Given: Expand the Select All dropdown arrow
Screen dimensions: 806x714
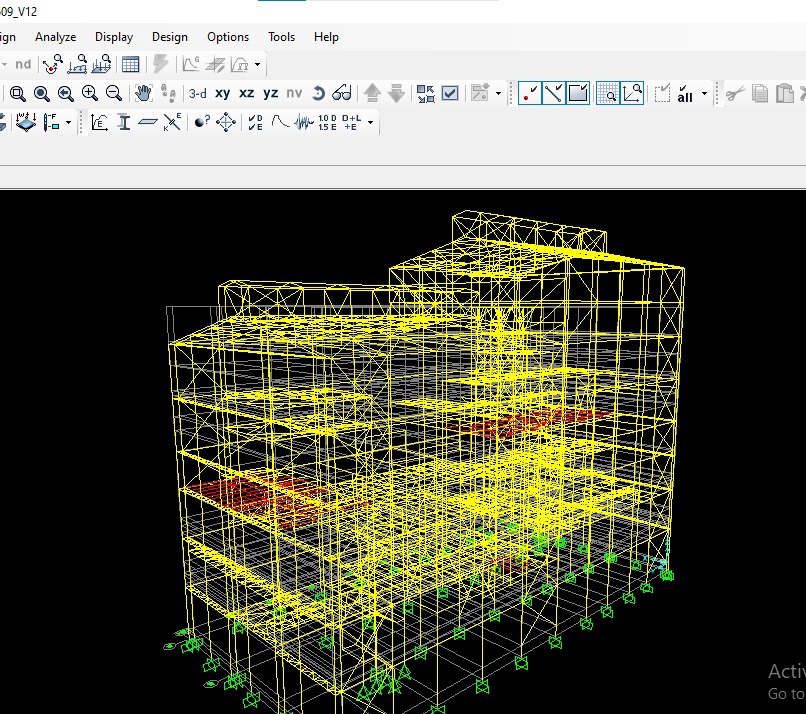Looking at the screenshot, I should pyautogui.click(x=704, y=94).
